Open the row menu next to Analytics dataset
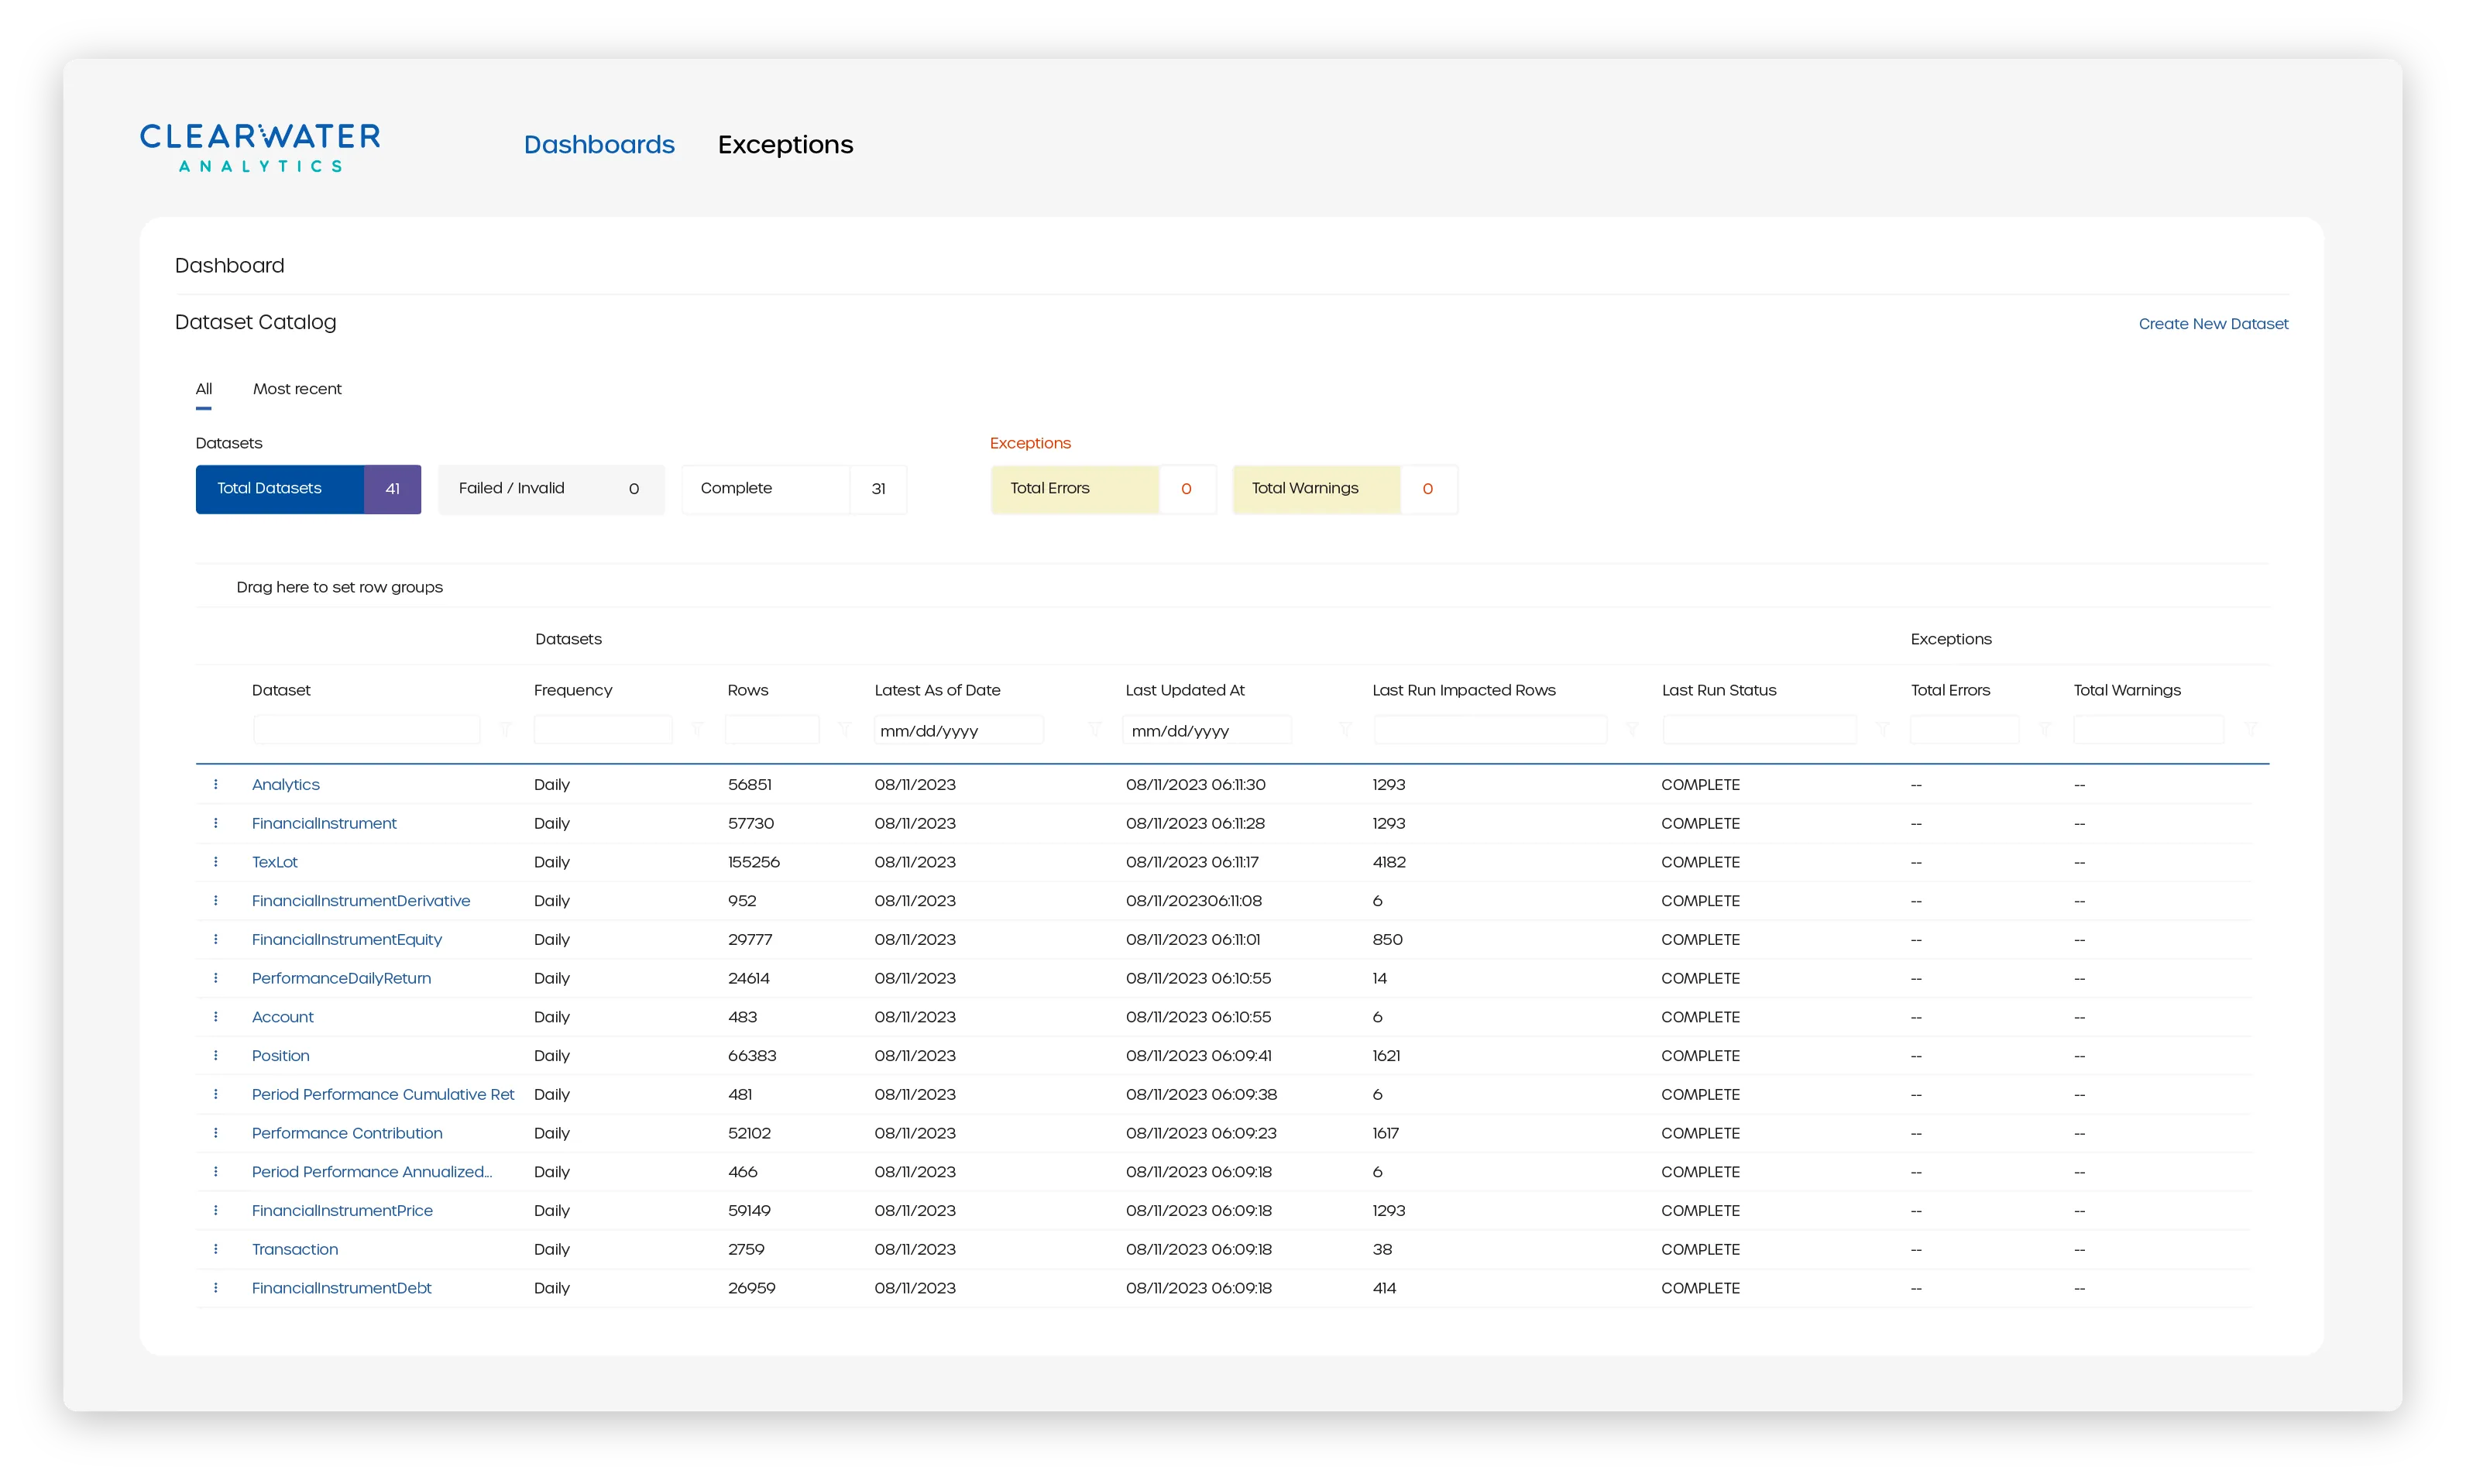 click(x=217, y=784)
